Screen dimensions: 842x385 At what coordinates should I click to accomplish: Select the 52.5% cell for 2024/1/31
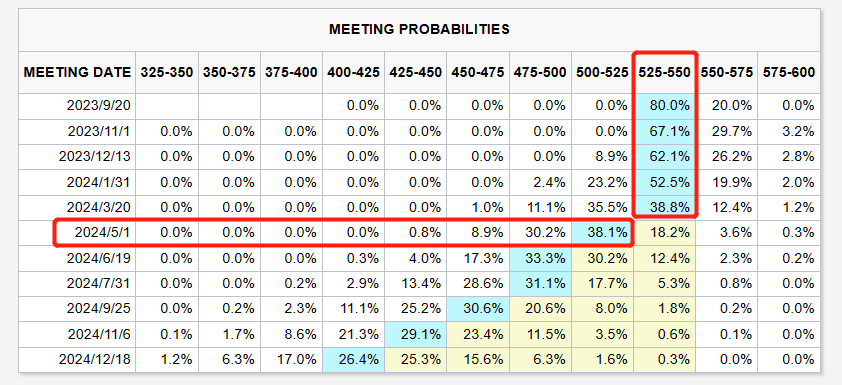click(664, 183)
